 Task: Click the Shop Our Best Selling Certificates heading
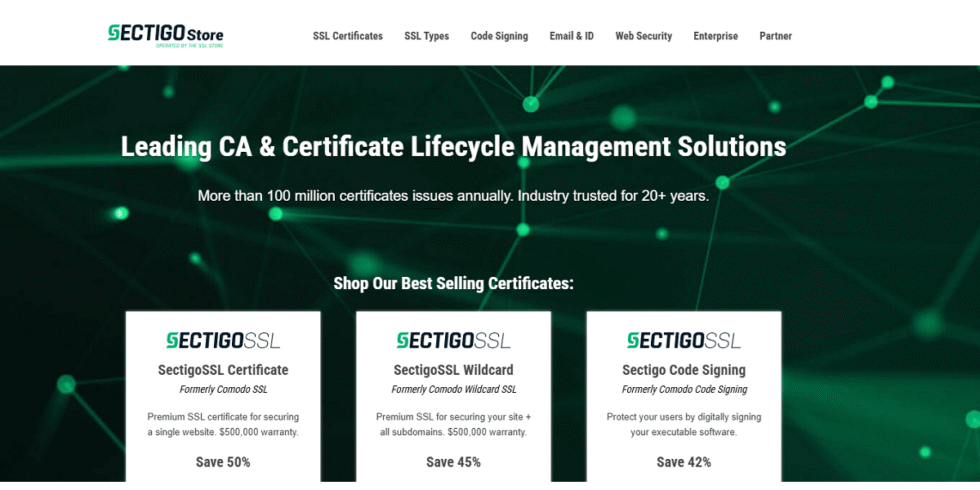(454, 283)
